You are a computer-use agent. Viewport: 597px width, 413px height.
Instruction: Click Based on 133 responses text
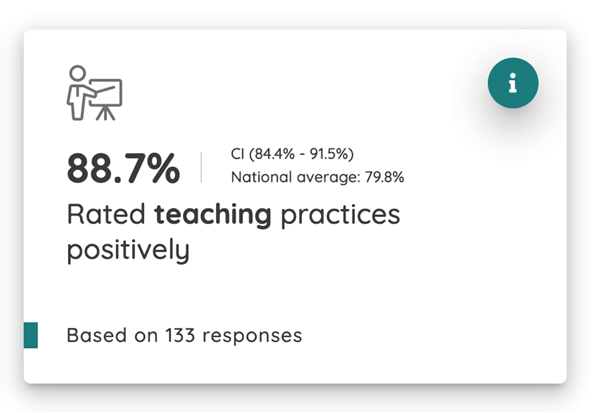pyautogui.click(x=184, y=336)
